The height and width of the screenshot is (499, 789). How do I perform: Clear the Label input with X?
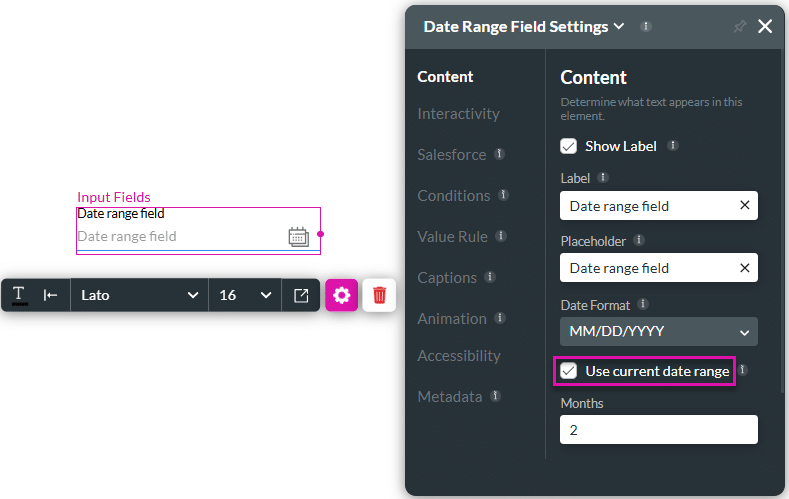[745, 205]
